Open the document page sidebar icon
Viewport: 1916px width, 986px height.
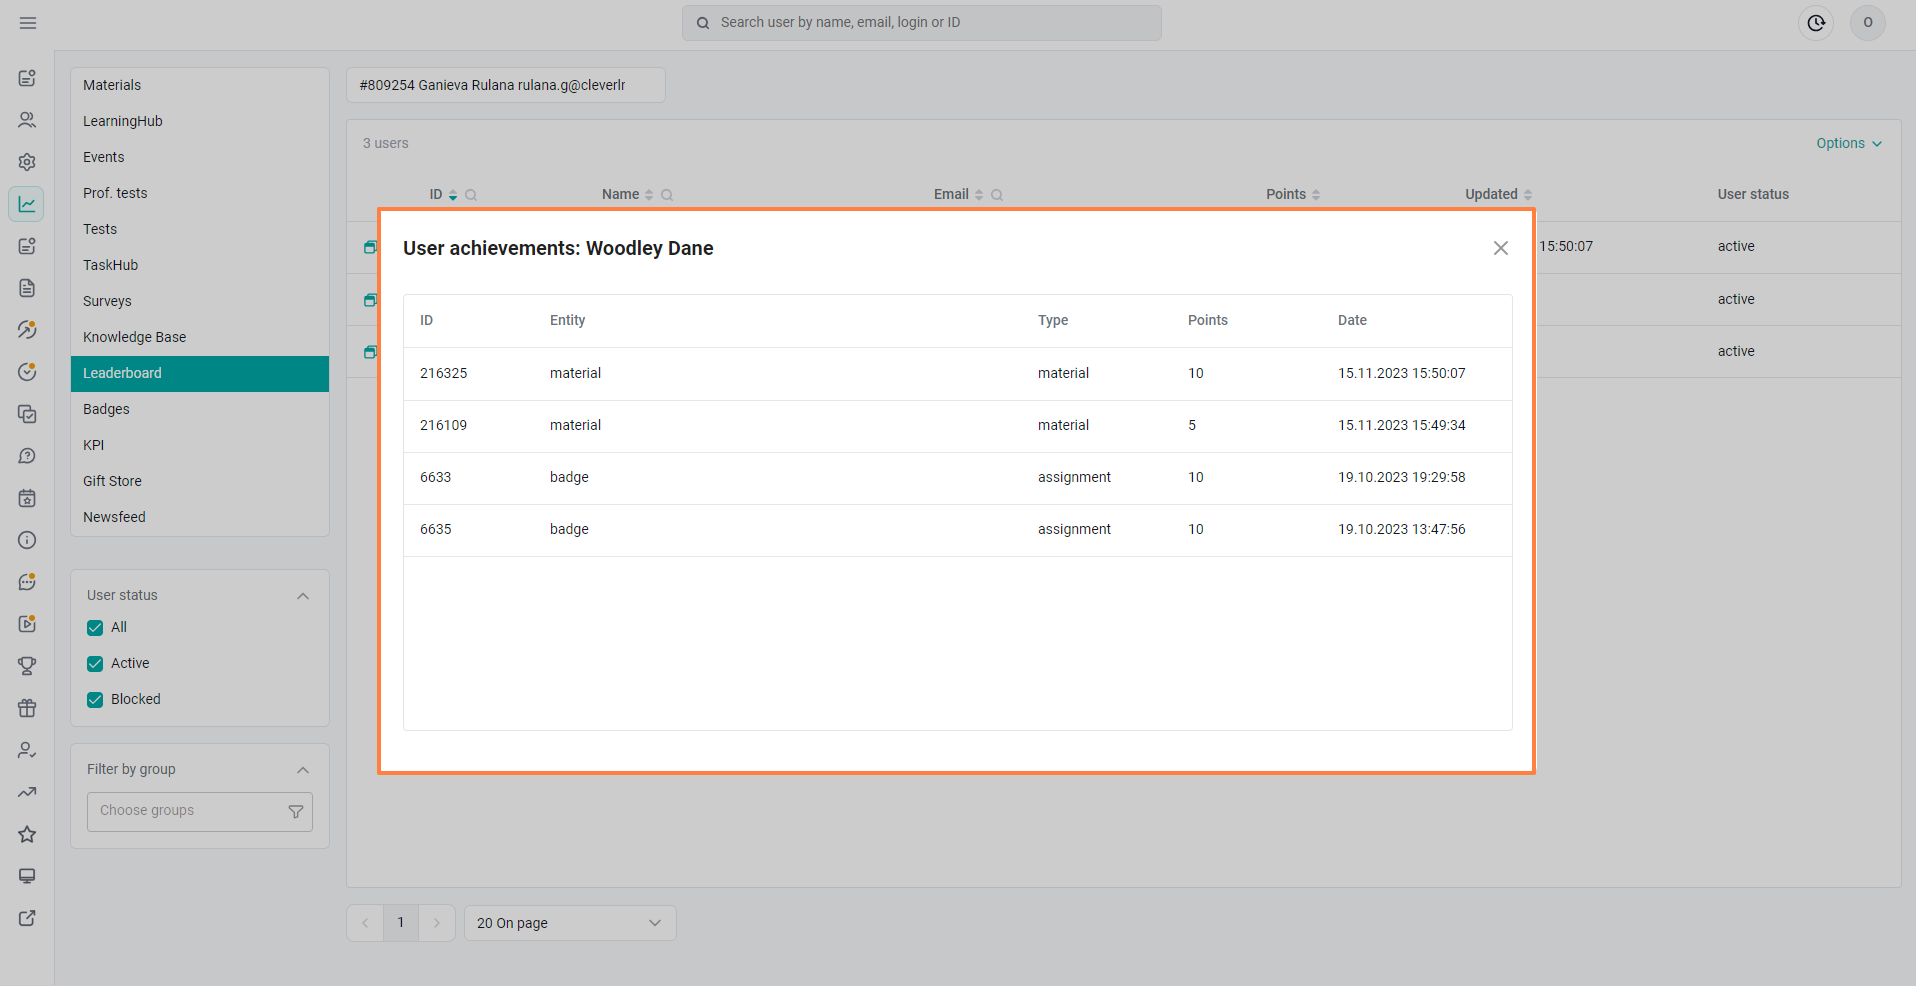point(27,288)
